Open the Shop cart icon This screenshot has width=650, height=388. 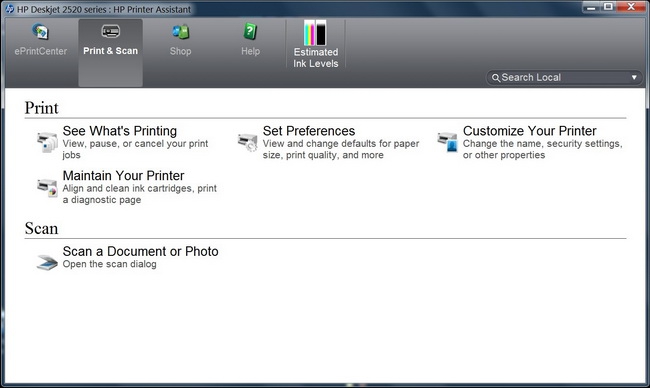(181, 32)
